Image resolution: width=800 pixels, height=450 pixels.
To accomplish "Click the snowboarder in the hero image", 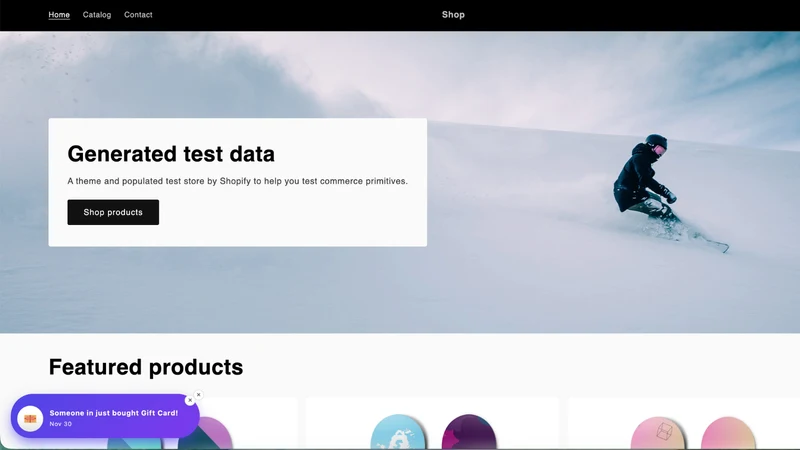I will tap(658, 191).
